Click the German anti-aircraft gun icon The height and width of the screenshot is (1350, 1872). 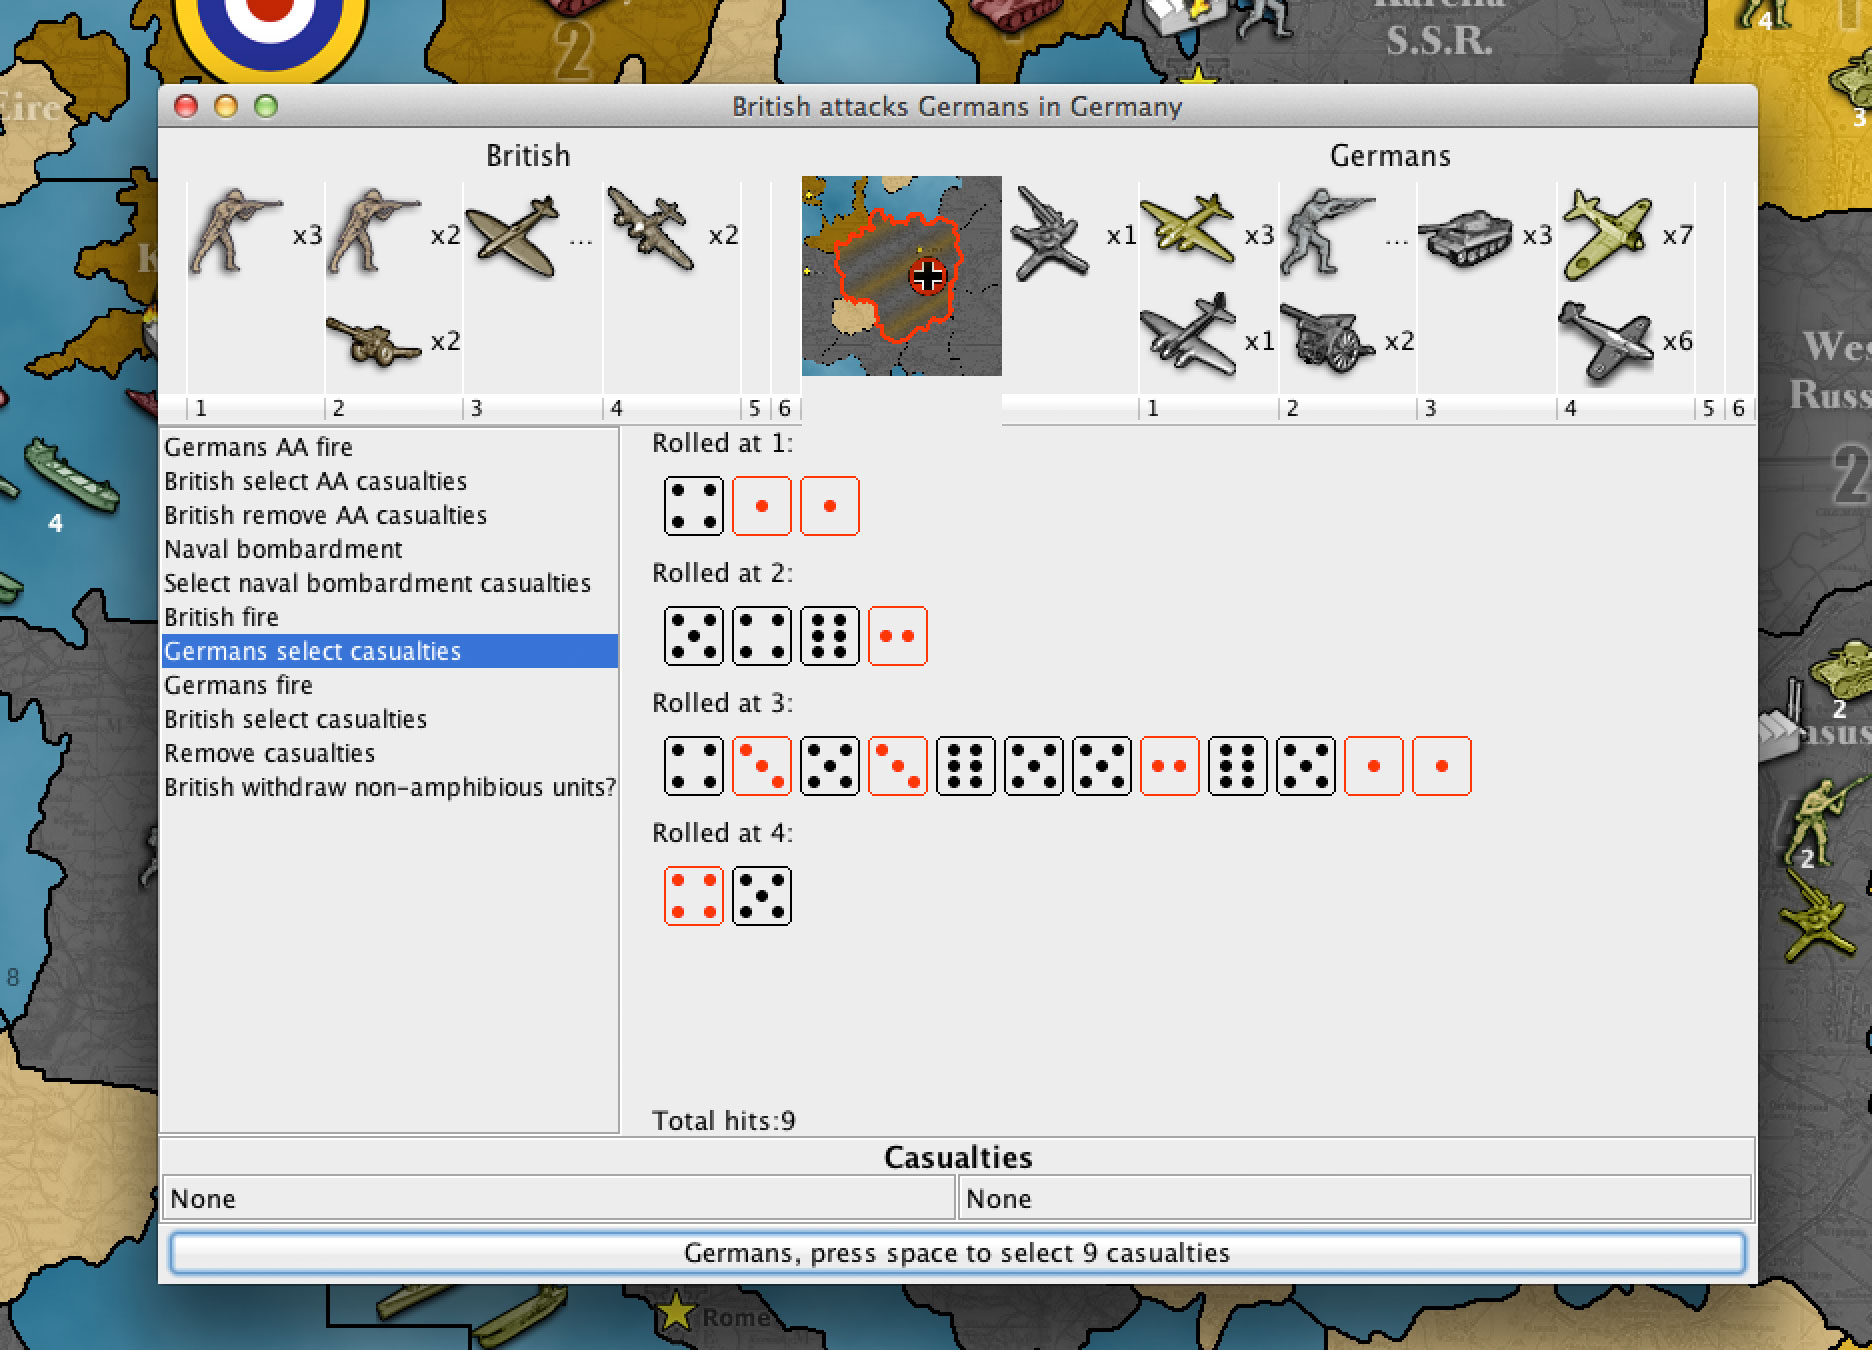[x=1049, y=236]
